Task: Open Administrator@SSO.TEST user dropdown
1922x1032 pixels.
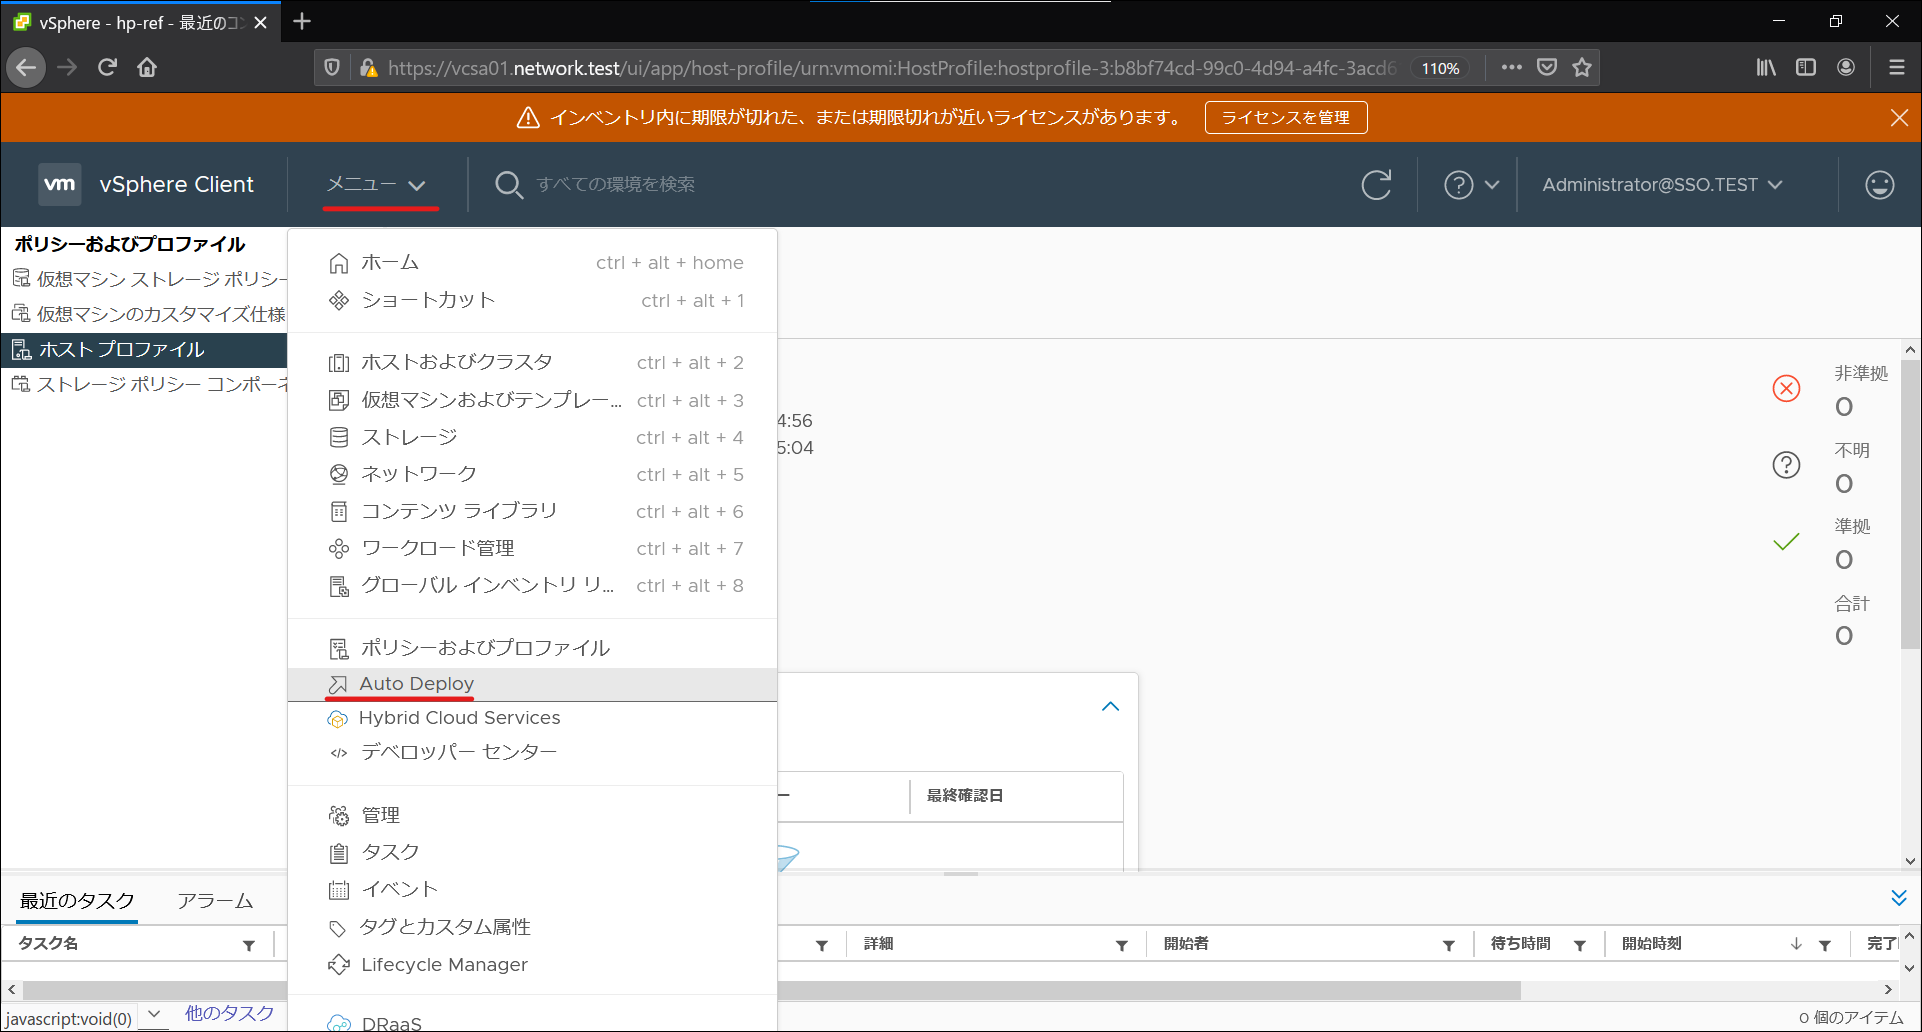Action: [1662, 185]
